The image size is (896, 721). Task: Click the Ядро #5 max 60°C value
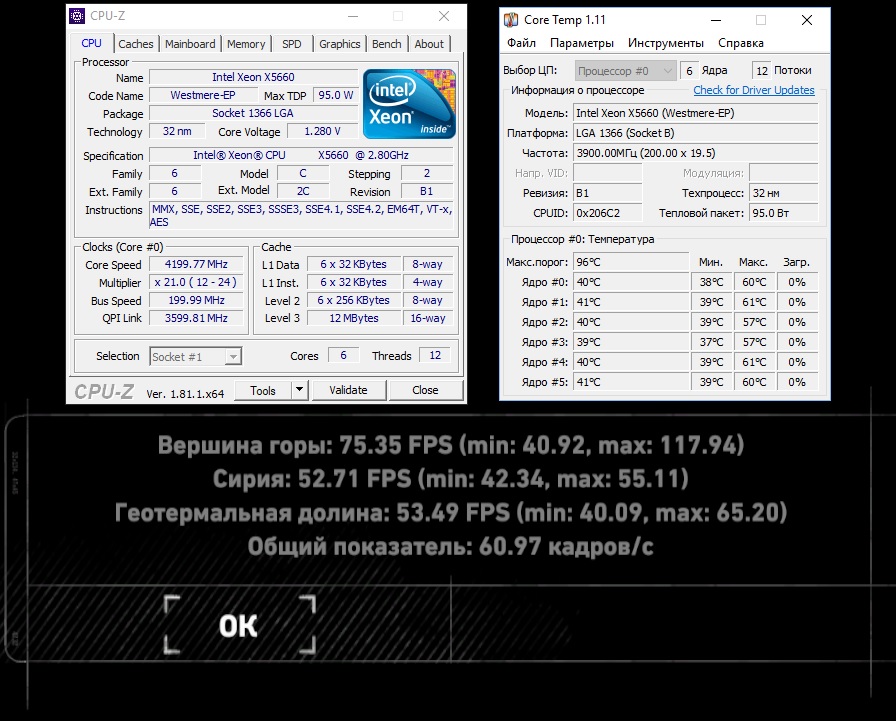(754, 382)
